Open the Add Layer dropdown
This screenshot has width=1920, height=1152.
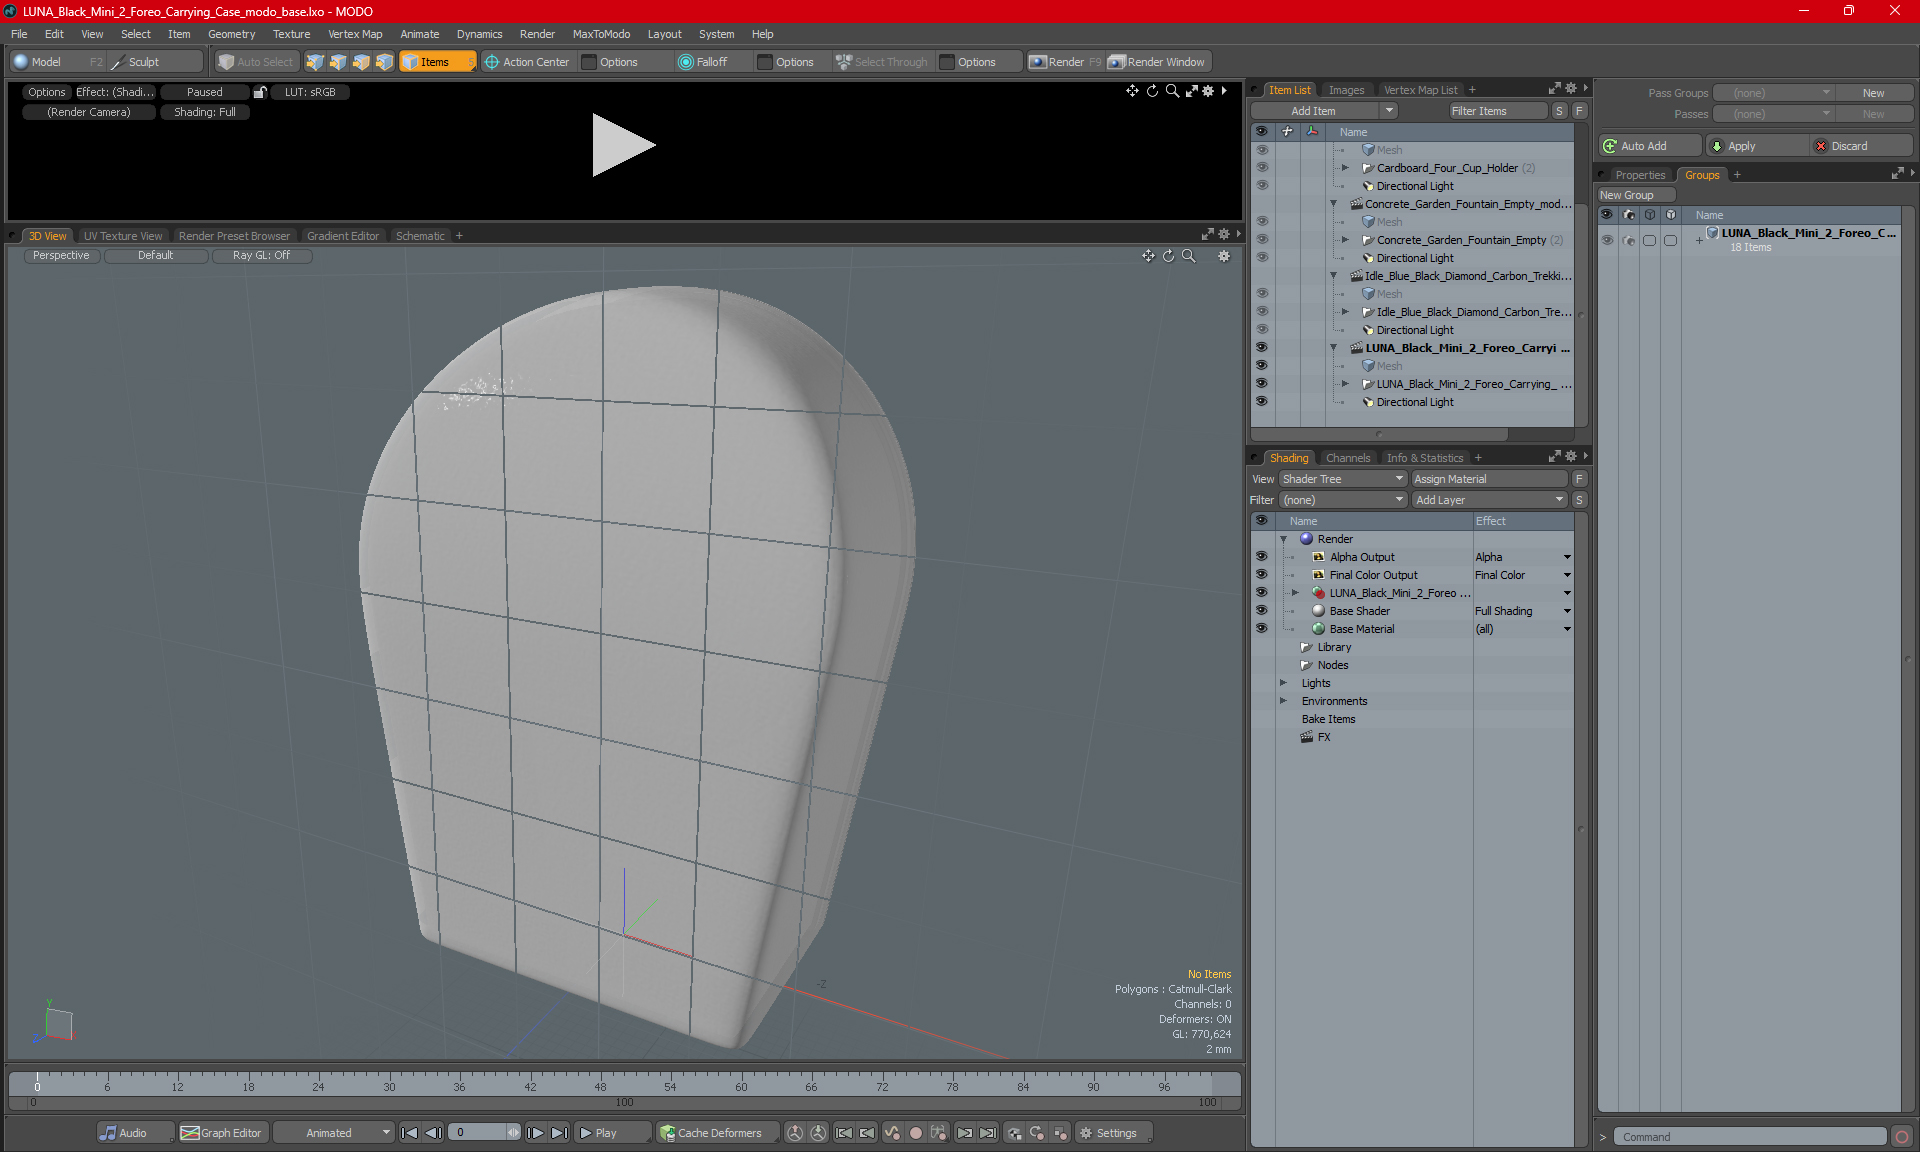(1488, 500)
